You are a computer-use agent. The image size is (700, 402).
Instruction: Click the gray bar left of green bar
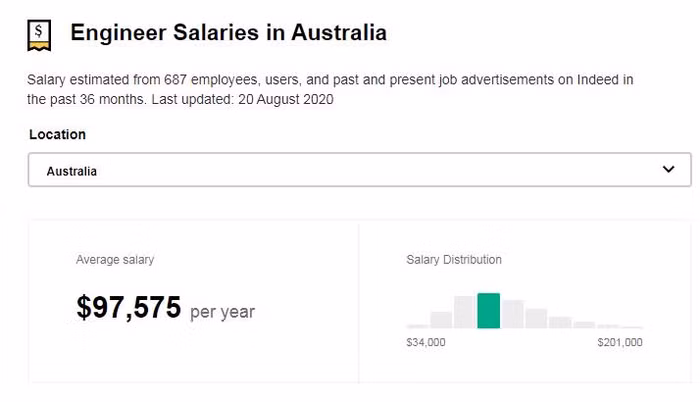(x=464, y=312)
